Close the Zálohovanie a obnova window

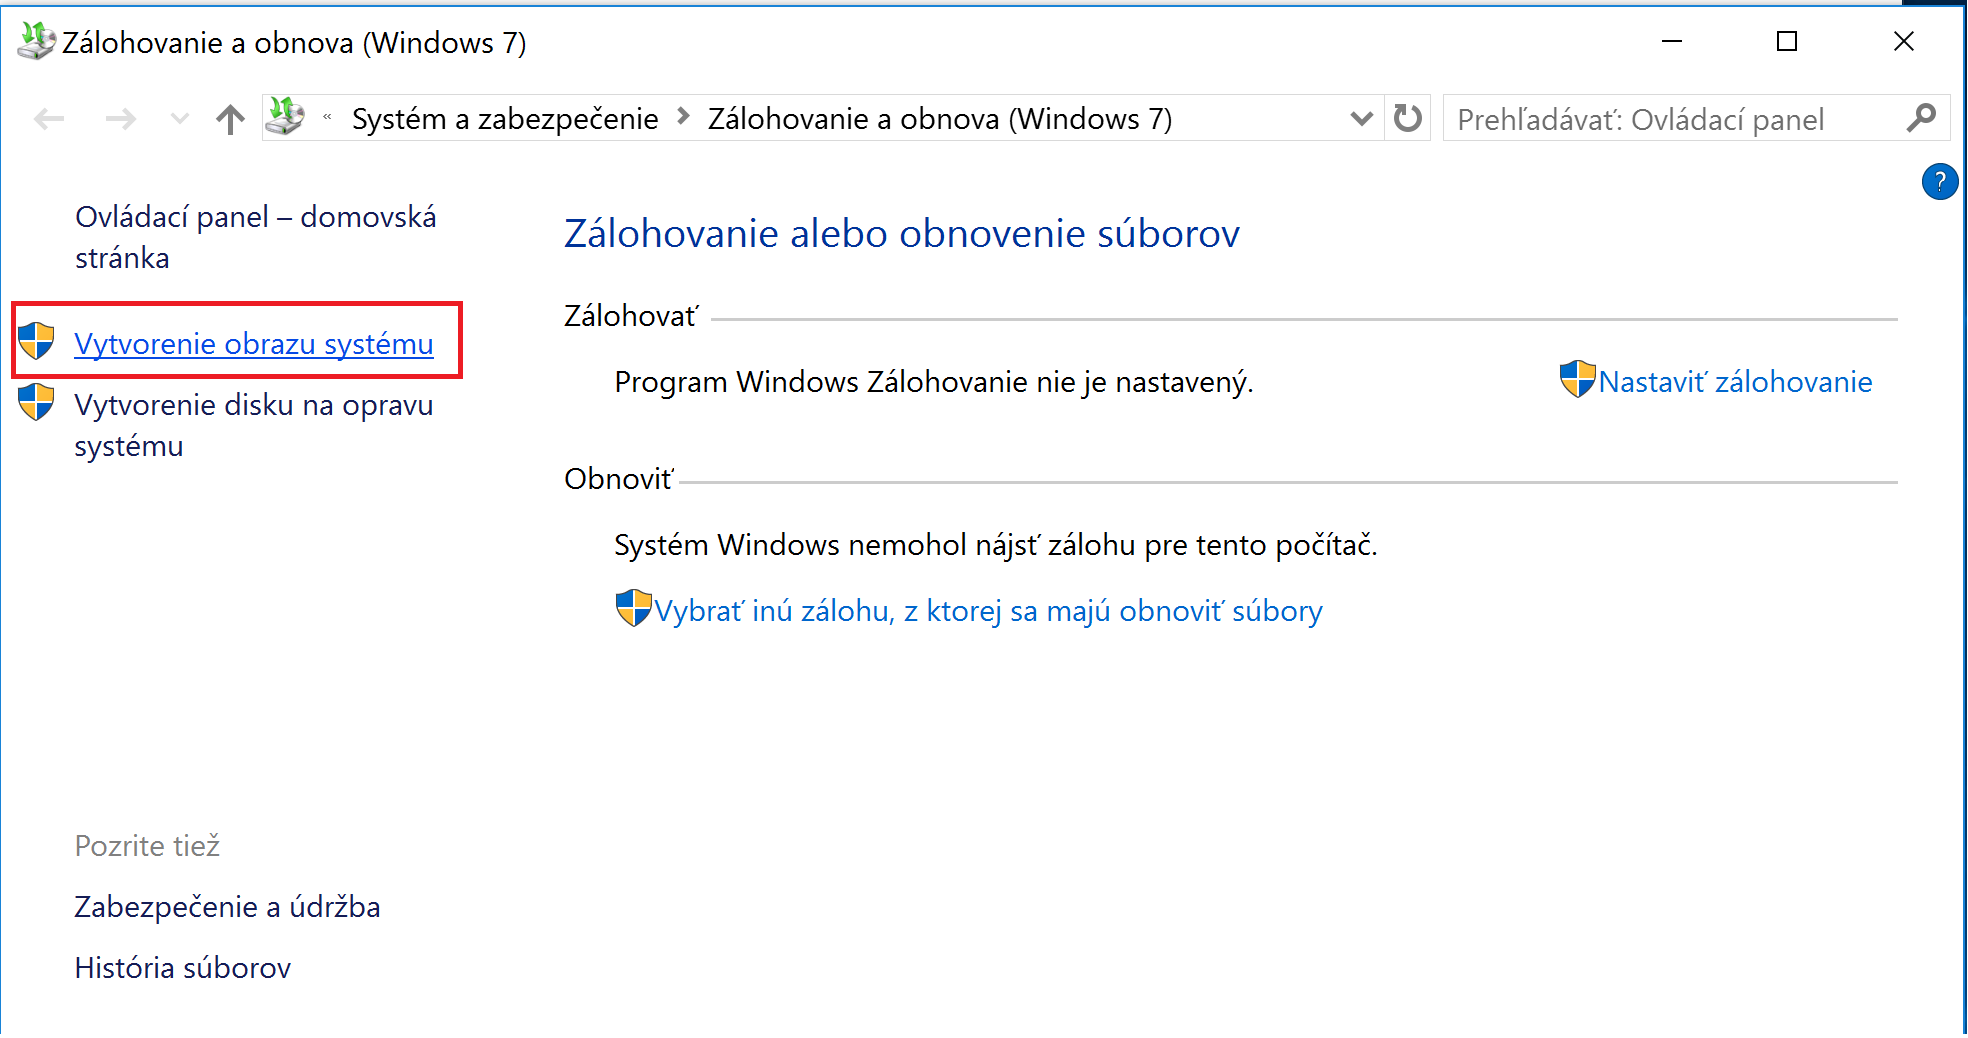[1904, 41]
